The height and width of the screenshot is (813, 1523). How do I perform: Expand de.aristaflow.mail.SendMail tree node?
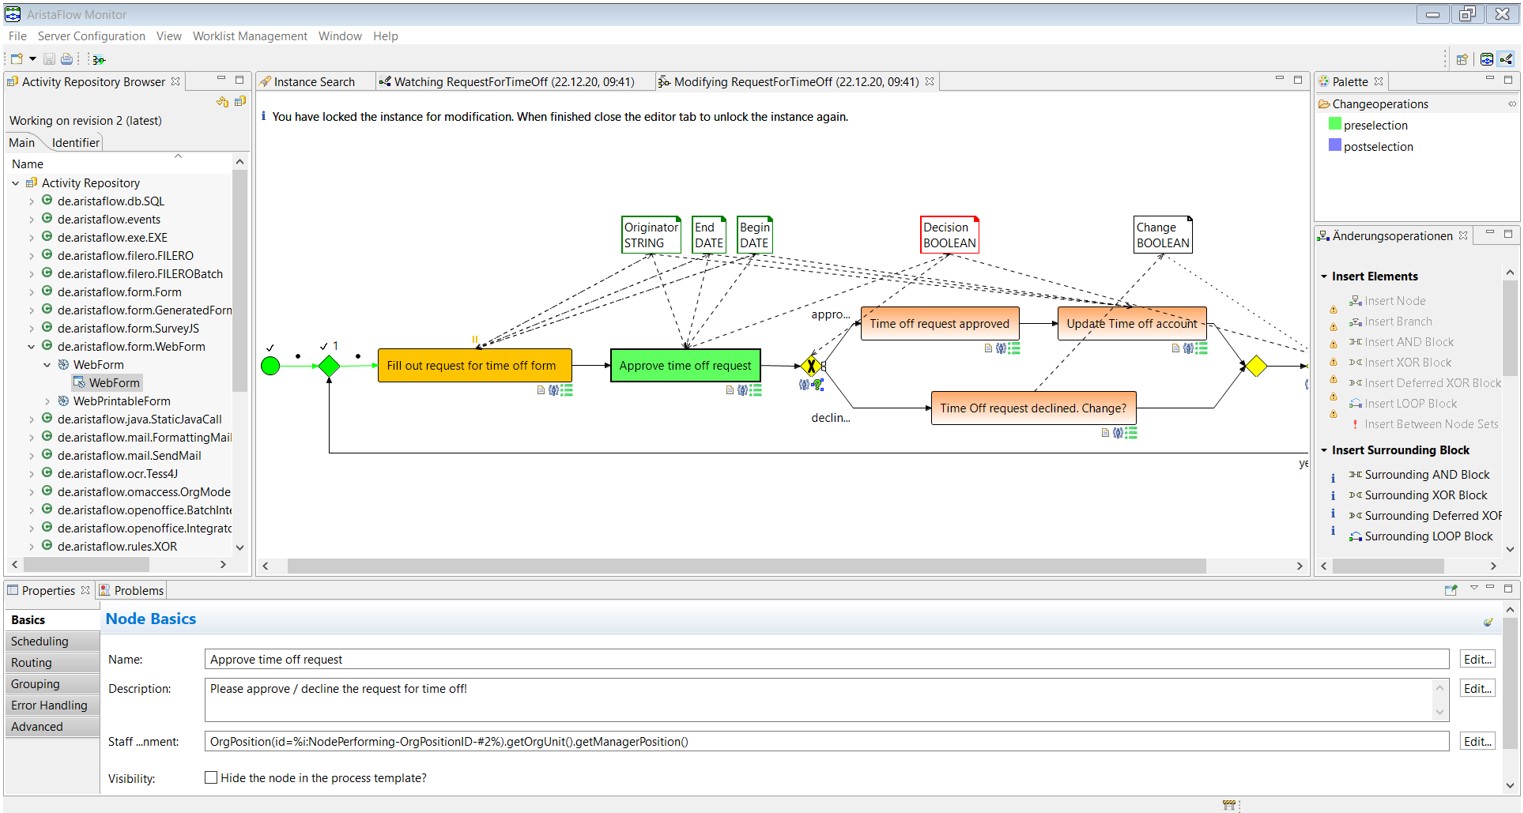point(31,456)
